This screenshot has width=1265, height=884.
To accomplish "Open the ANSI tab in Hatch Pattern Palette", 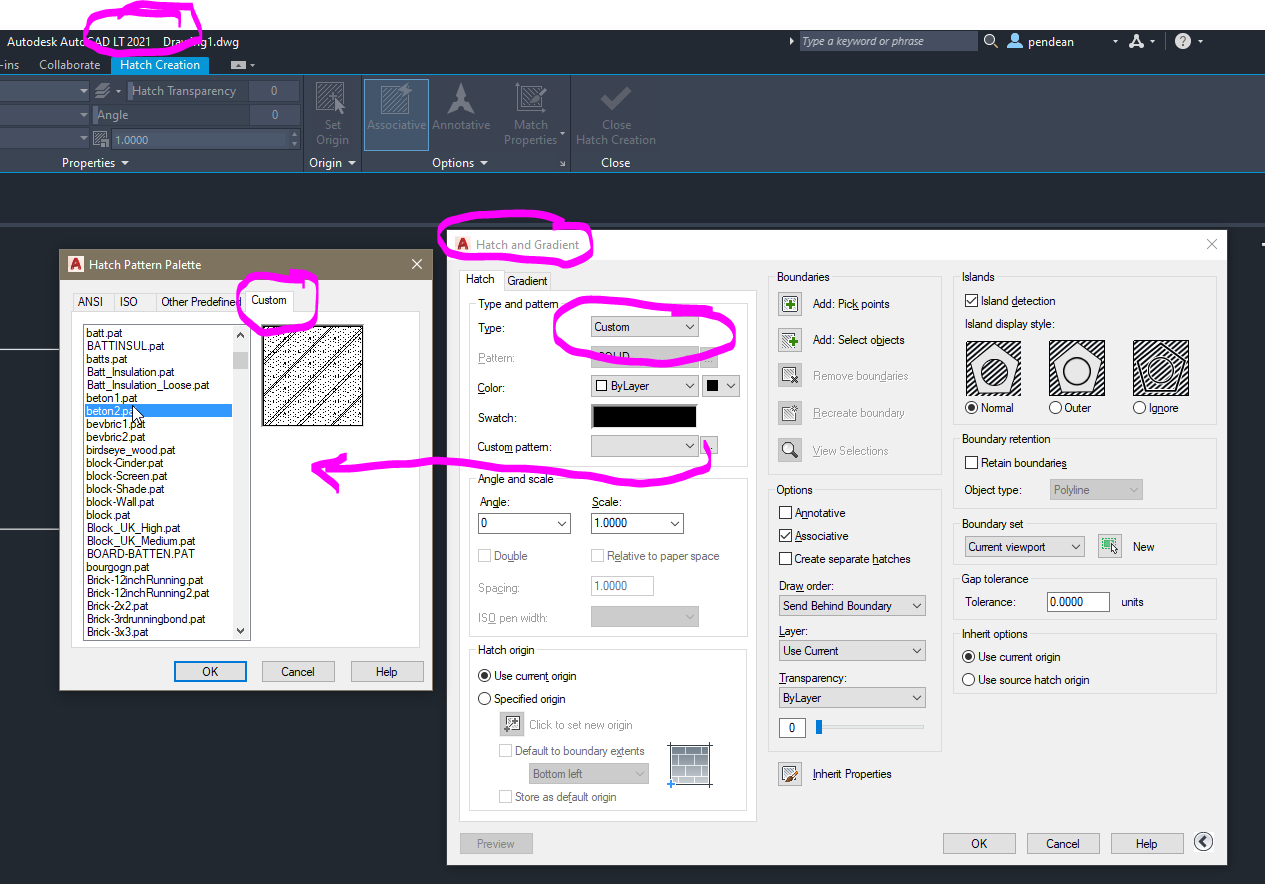I will (x=90, y=300).
